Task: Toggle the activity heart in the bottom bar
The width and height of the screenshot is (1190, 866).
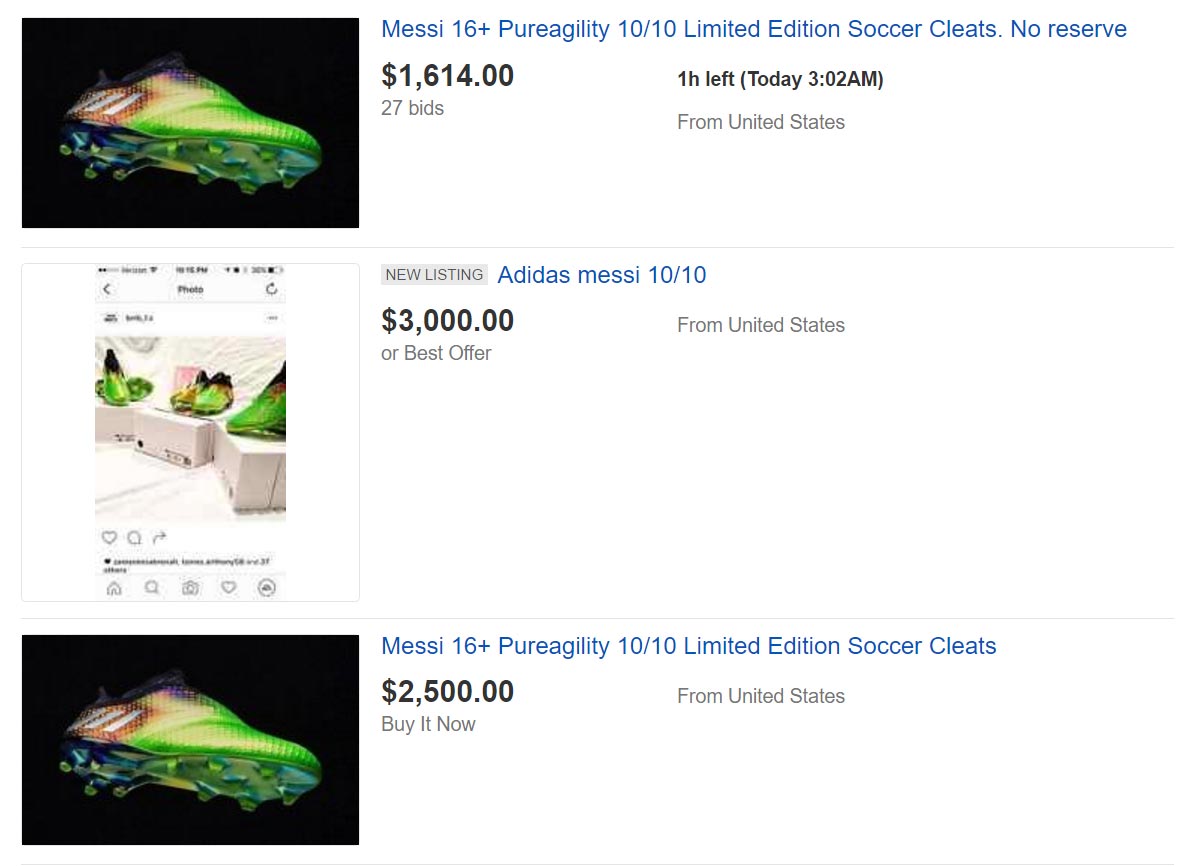Action: [x=228, y=586]
